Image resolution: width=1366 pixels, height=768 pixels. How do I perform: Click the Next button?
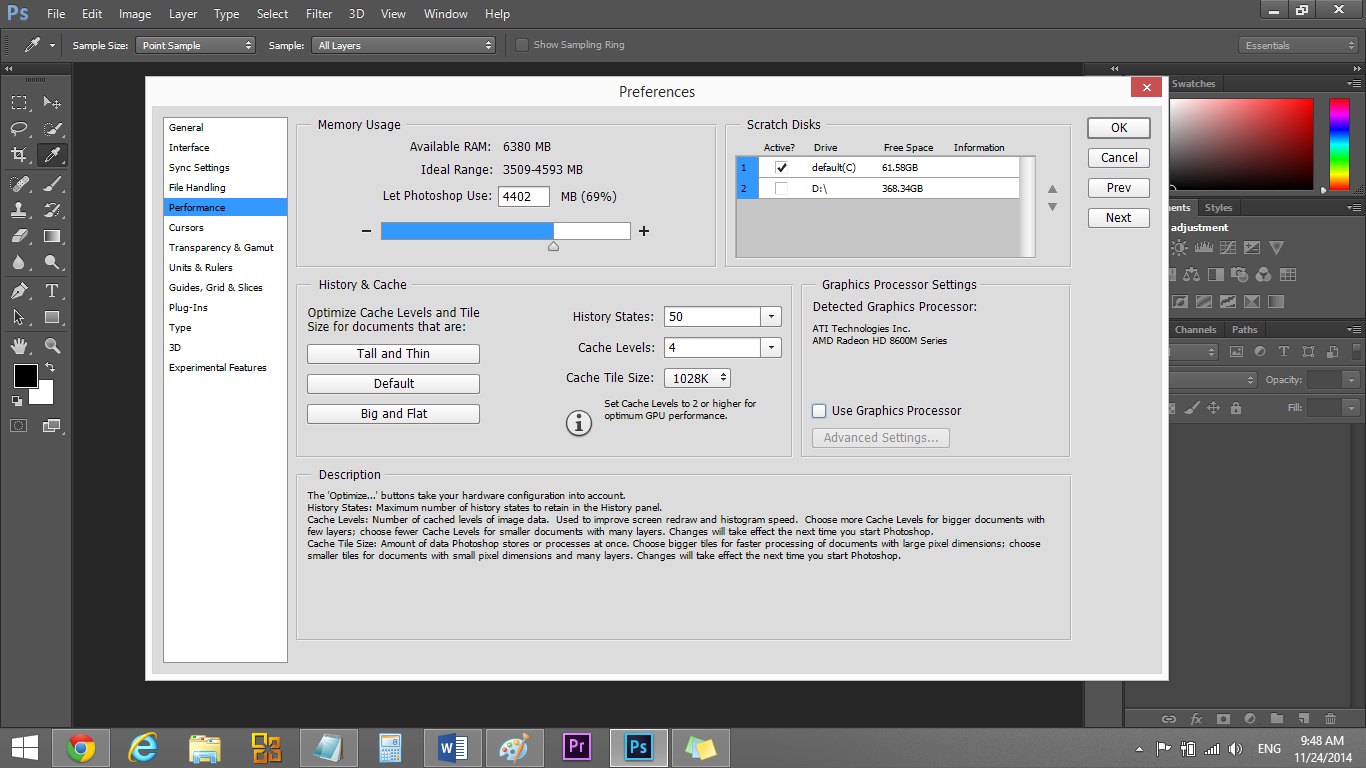[1119, 218]
